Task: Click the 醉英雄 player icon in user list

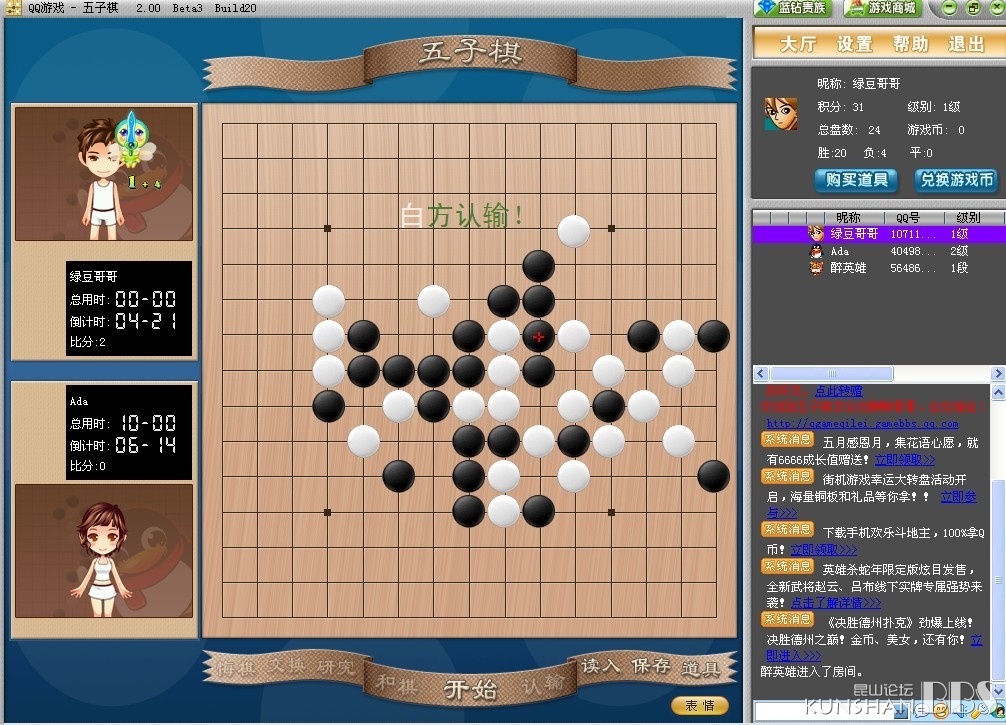Action: (x=816, y=268)
